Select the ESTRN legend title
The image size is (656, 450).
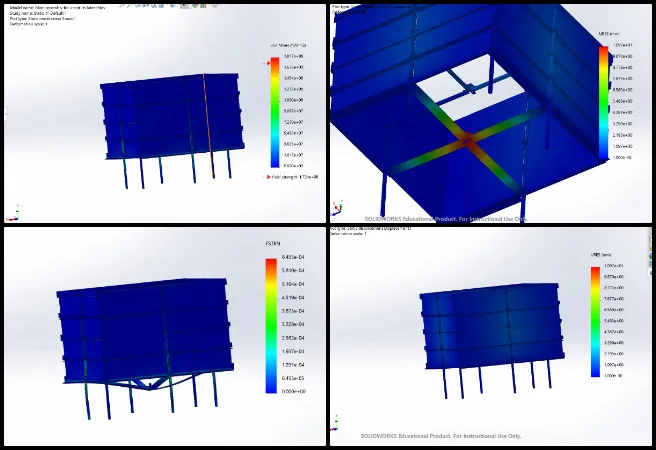pyautogui.click(x=272, y=242)
